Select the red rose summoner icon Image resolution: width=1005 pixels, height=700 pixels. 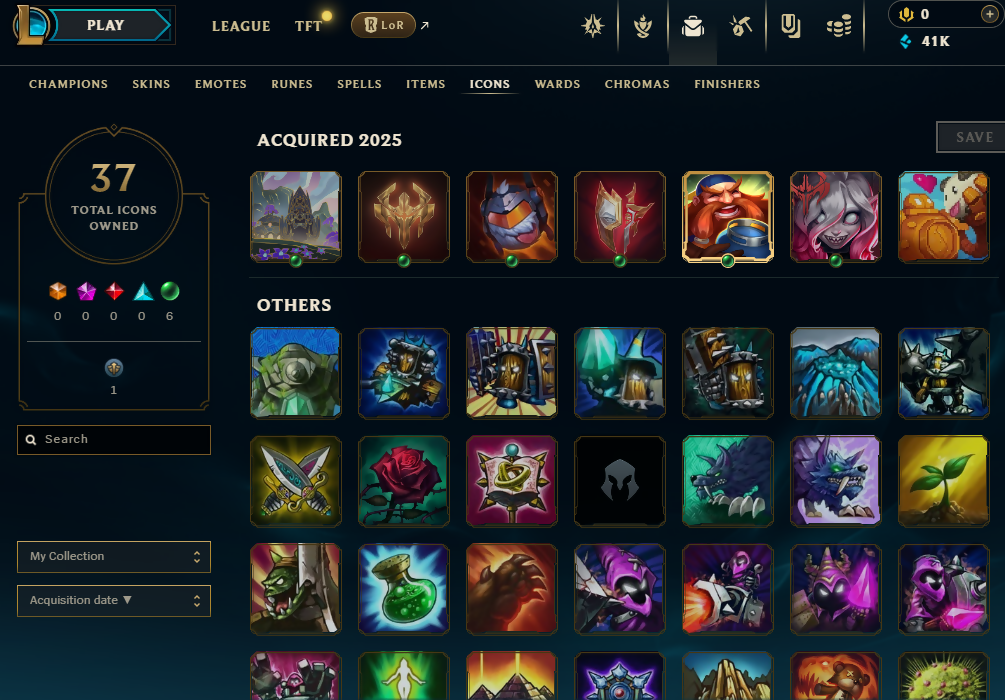coord(404,481)
